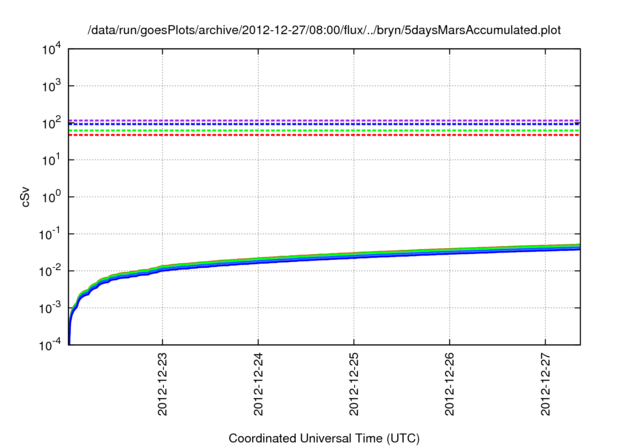Click the 10^-1 y-axis tick label
Image resolution: width=640 pixels, height=448 pixels.
[x=50, y=234]
